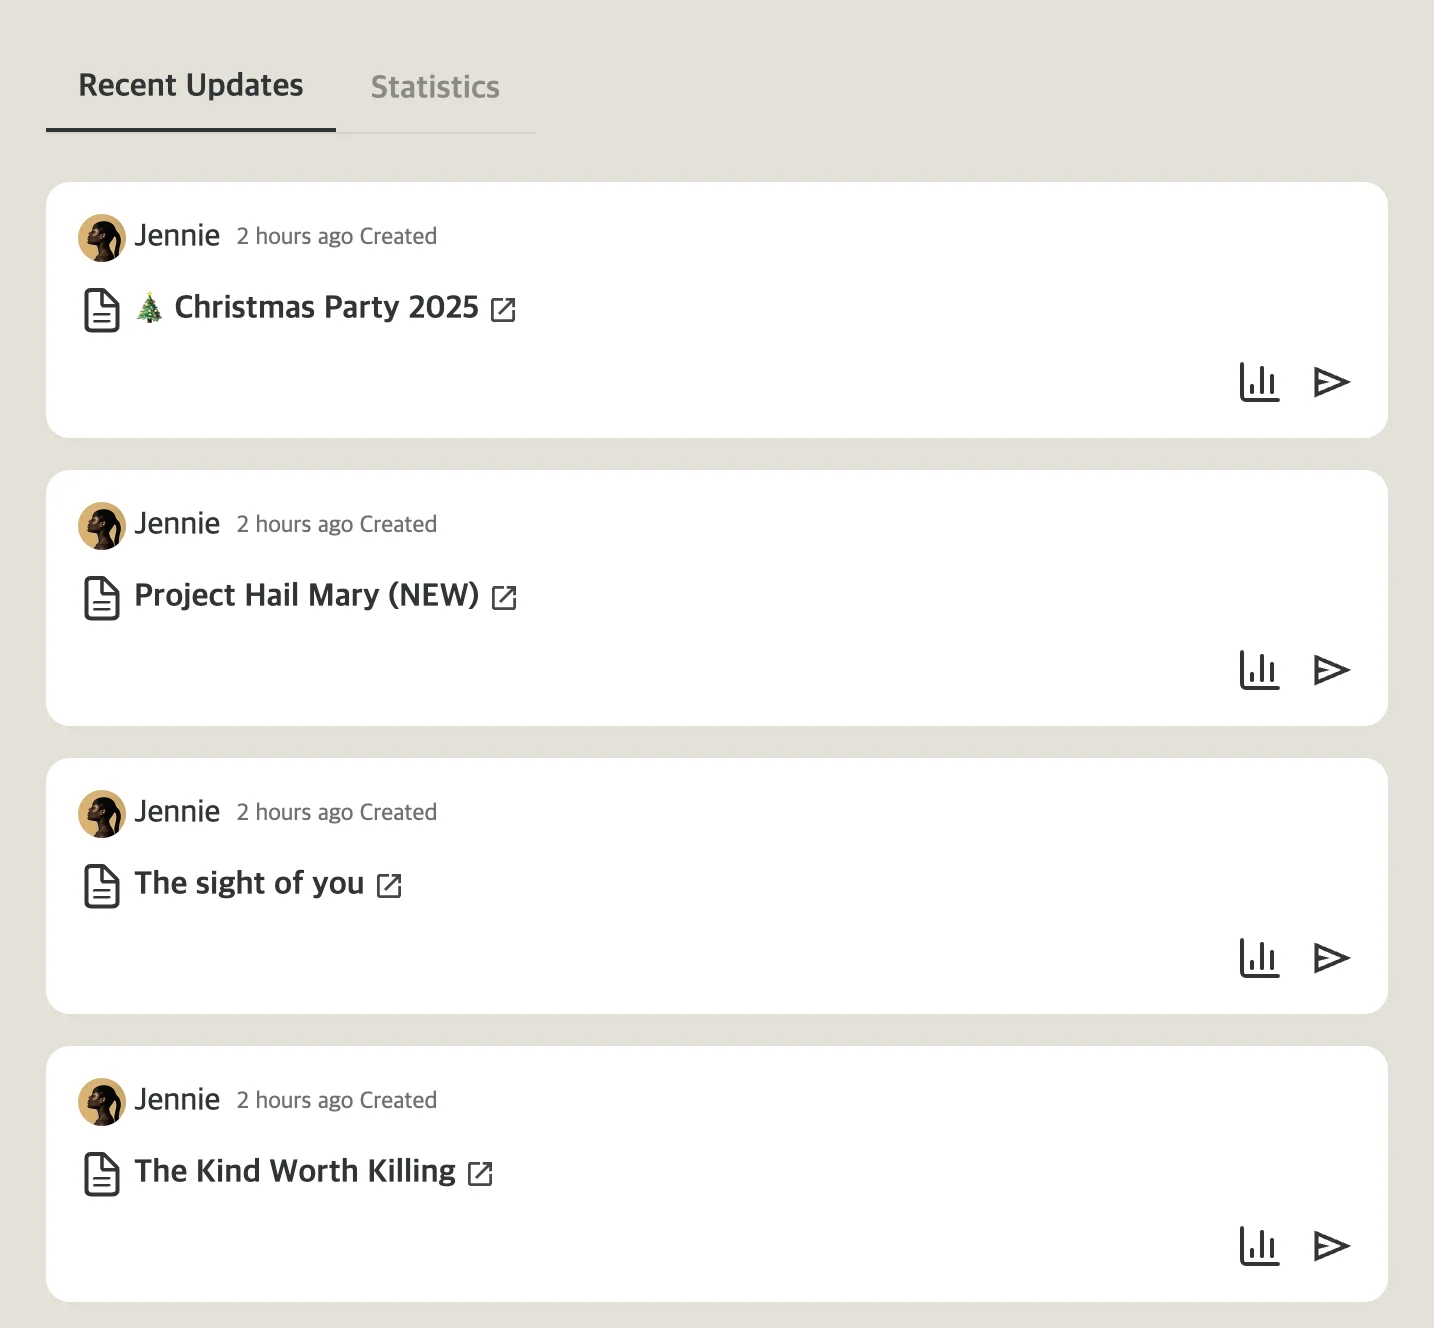Click Jennie's avatar on The sight of you

pos(101,813)
